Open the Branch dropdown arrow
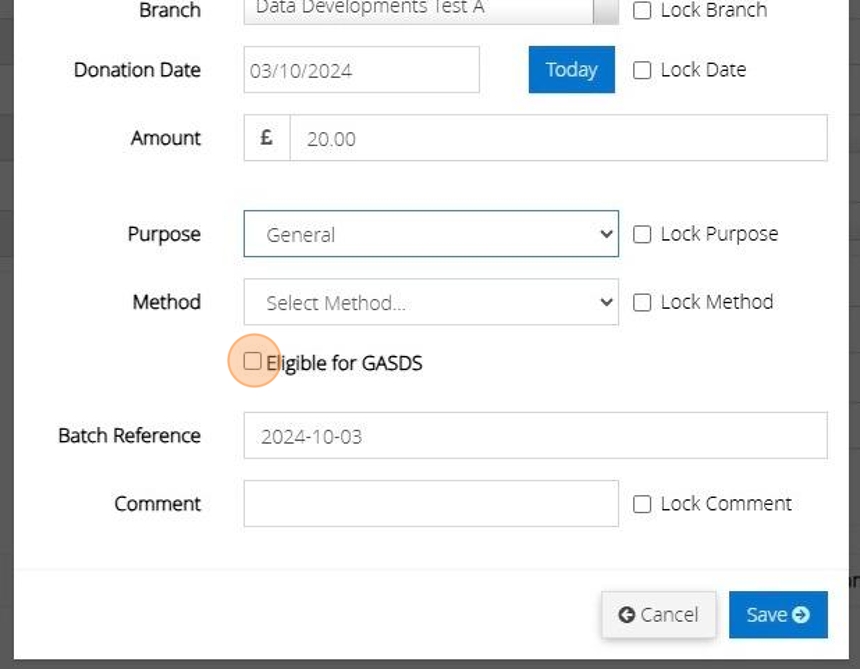 coord(606,11)
